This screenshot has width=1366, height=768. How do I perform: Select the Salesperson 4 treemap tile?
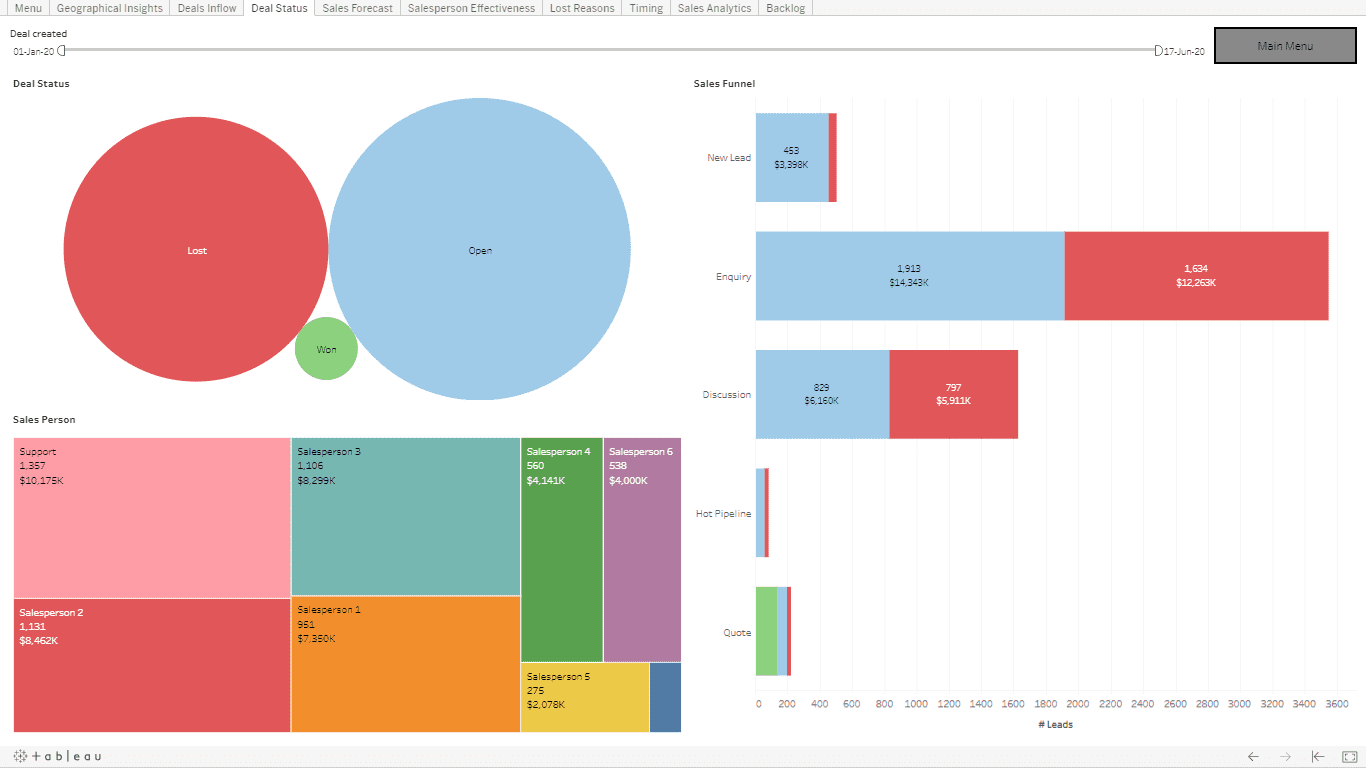click(x=562, y=549)
